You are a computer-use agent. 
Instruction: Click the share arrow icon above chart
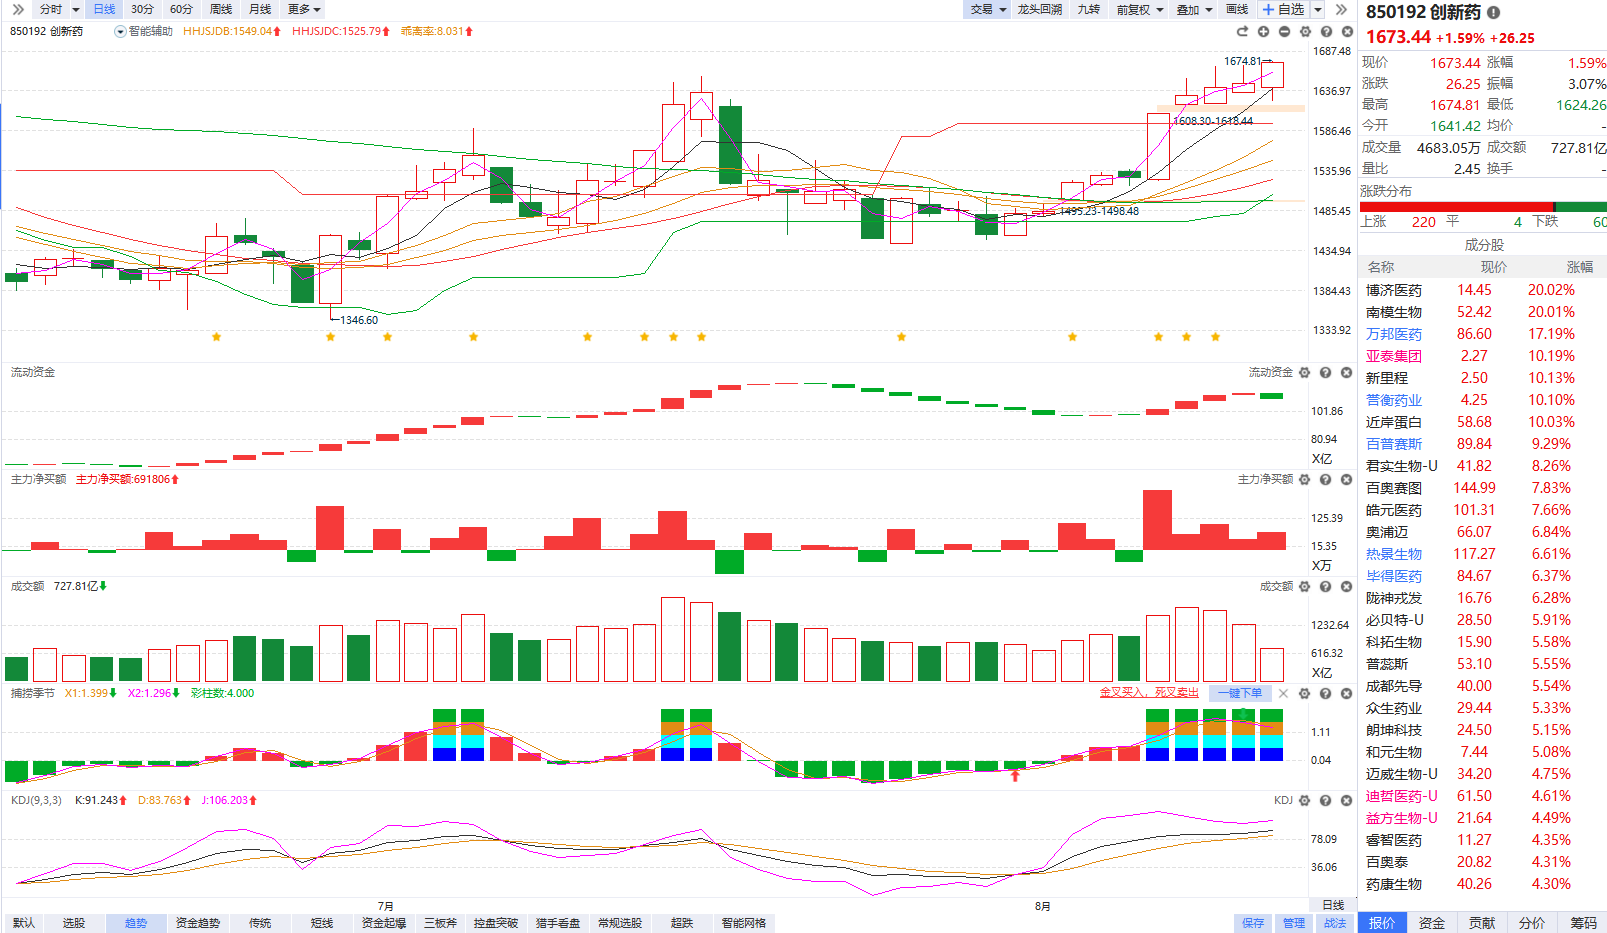1243,32
